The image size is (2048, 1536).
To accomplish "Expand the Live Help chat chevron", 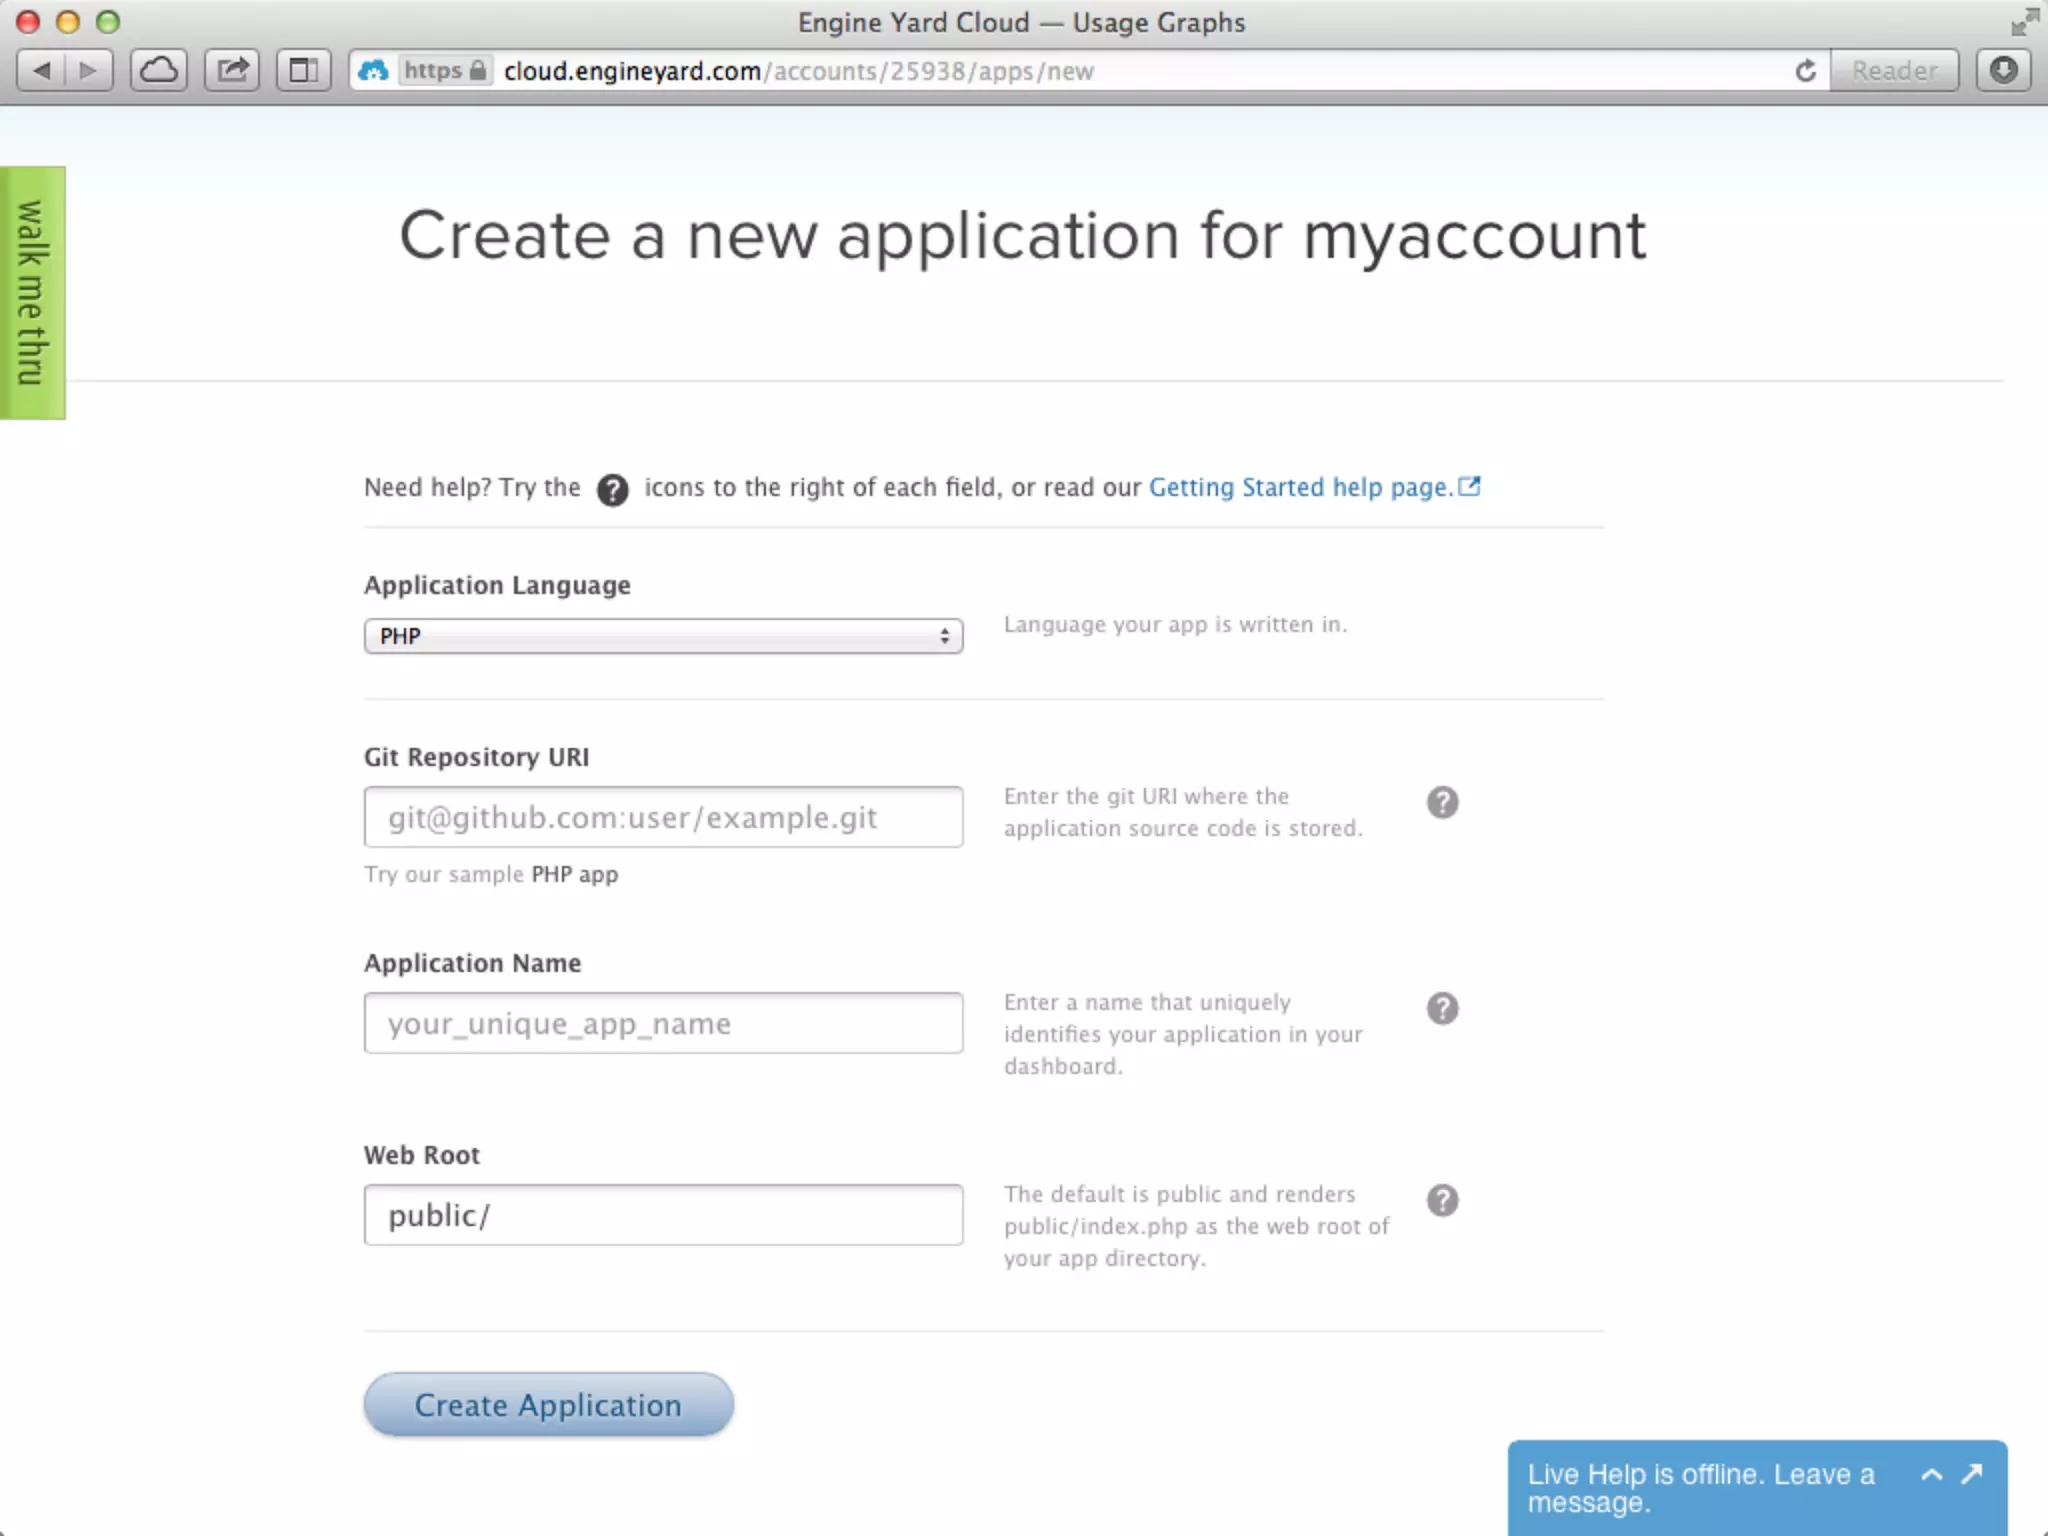I will click(x=1932, y=1474).
